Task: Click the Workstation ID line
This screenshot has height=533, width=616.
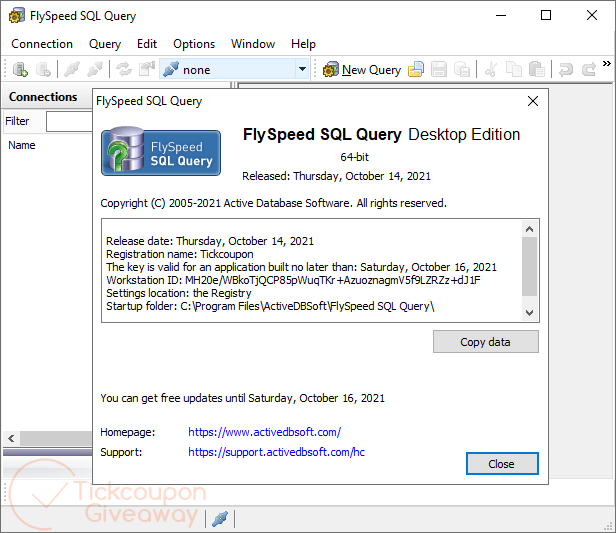Action: coord(293,280)
